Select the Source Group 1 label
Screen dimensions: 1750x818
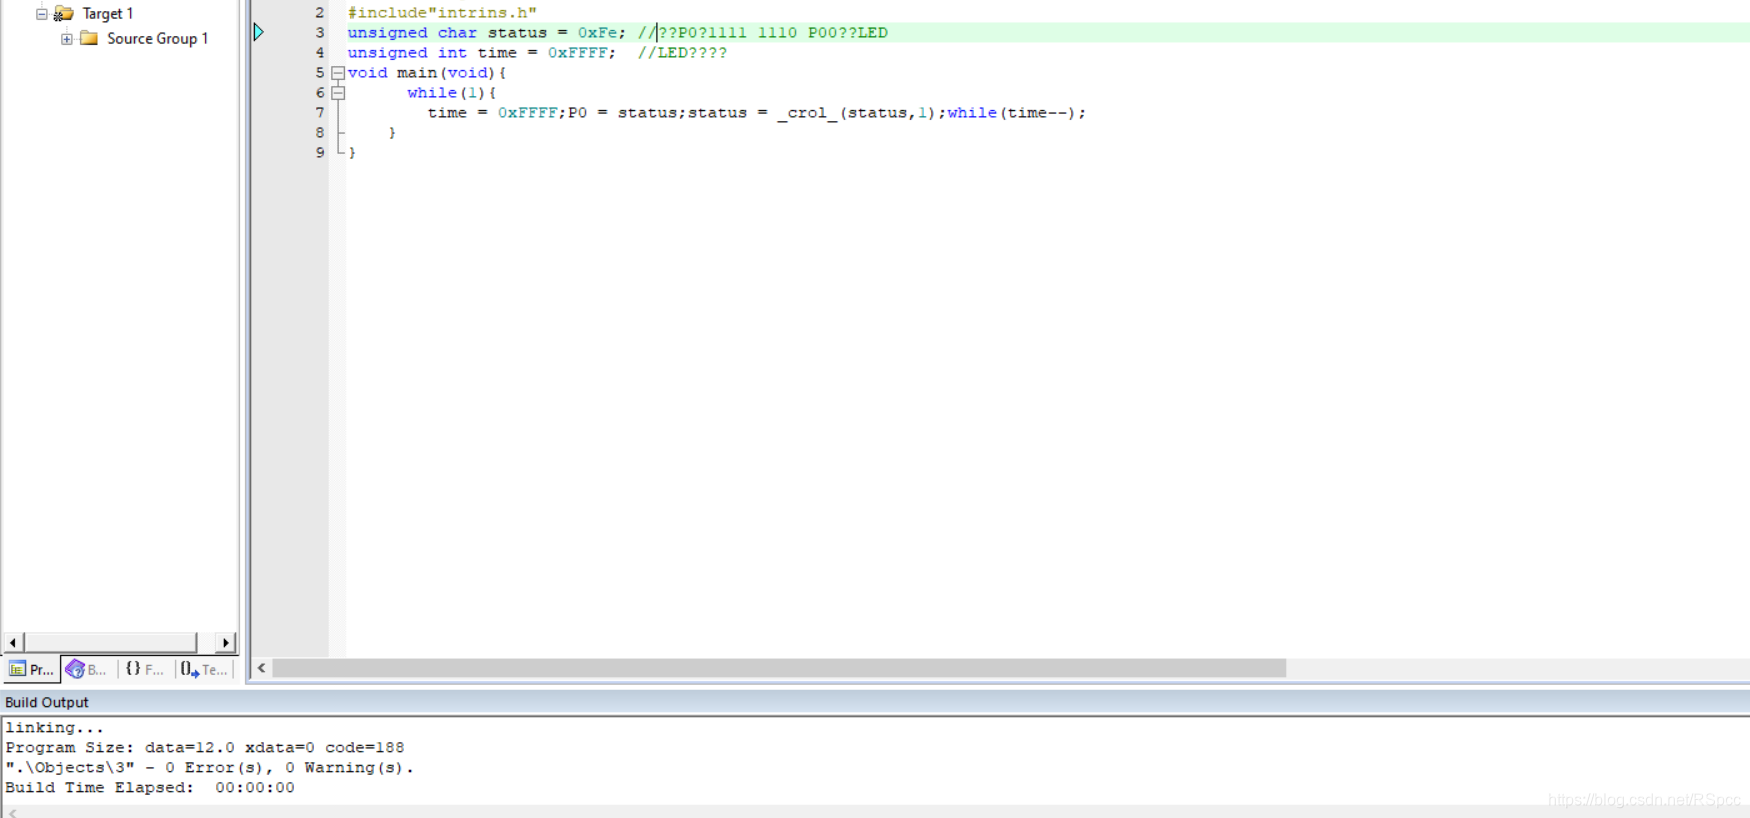(x=158, y=39)
